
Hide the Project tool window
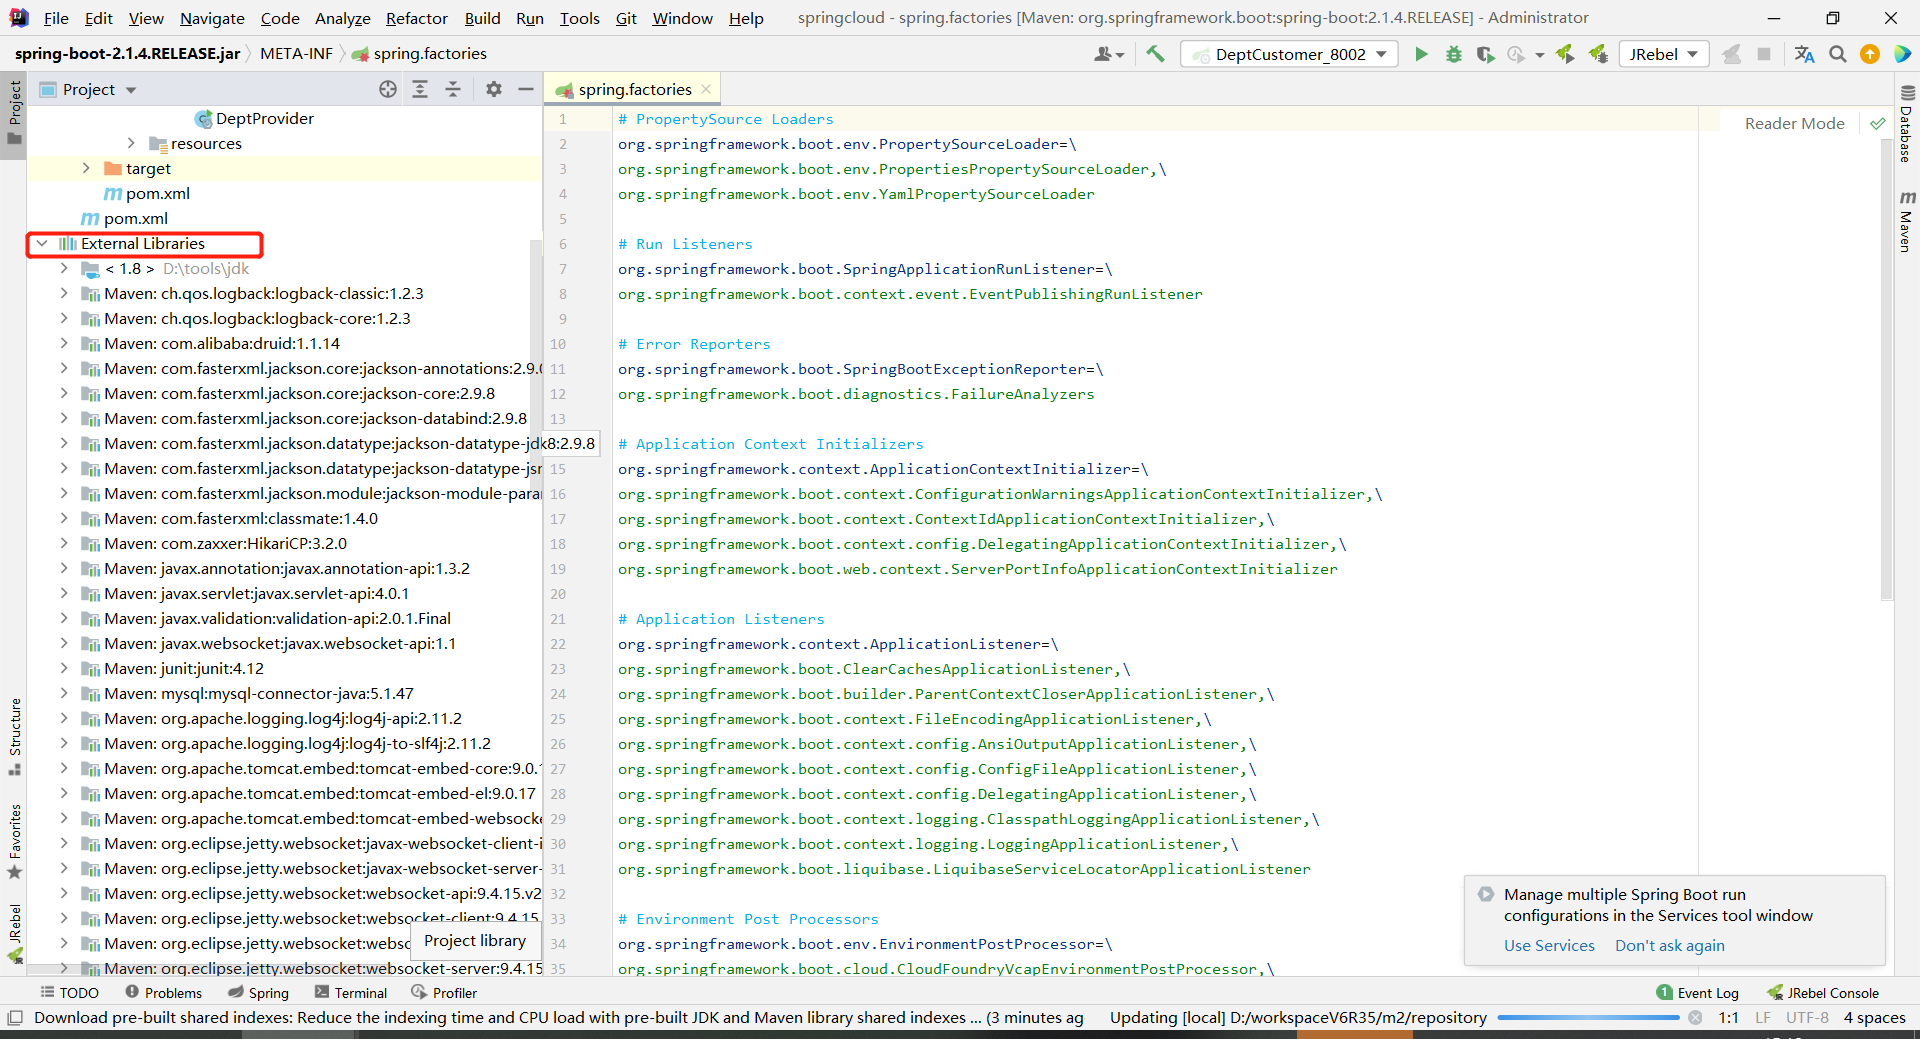(526, 89)
